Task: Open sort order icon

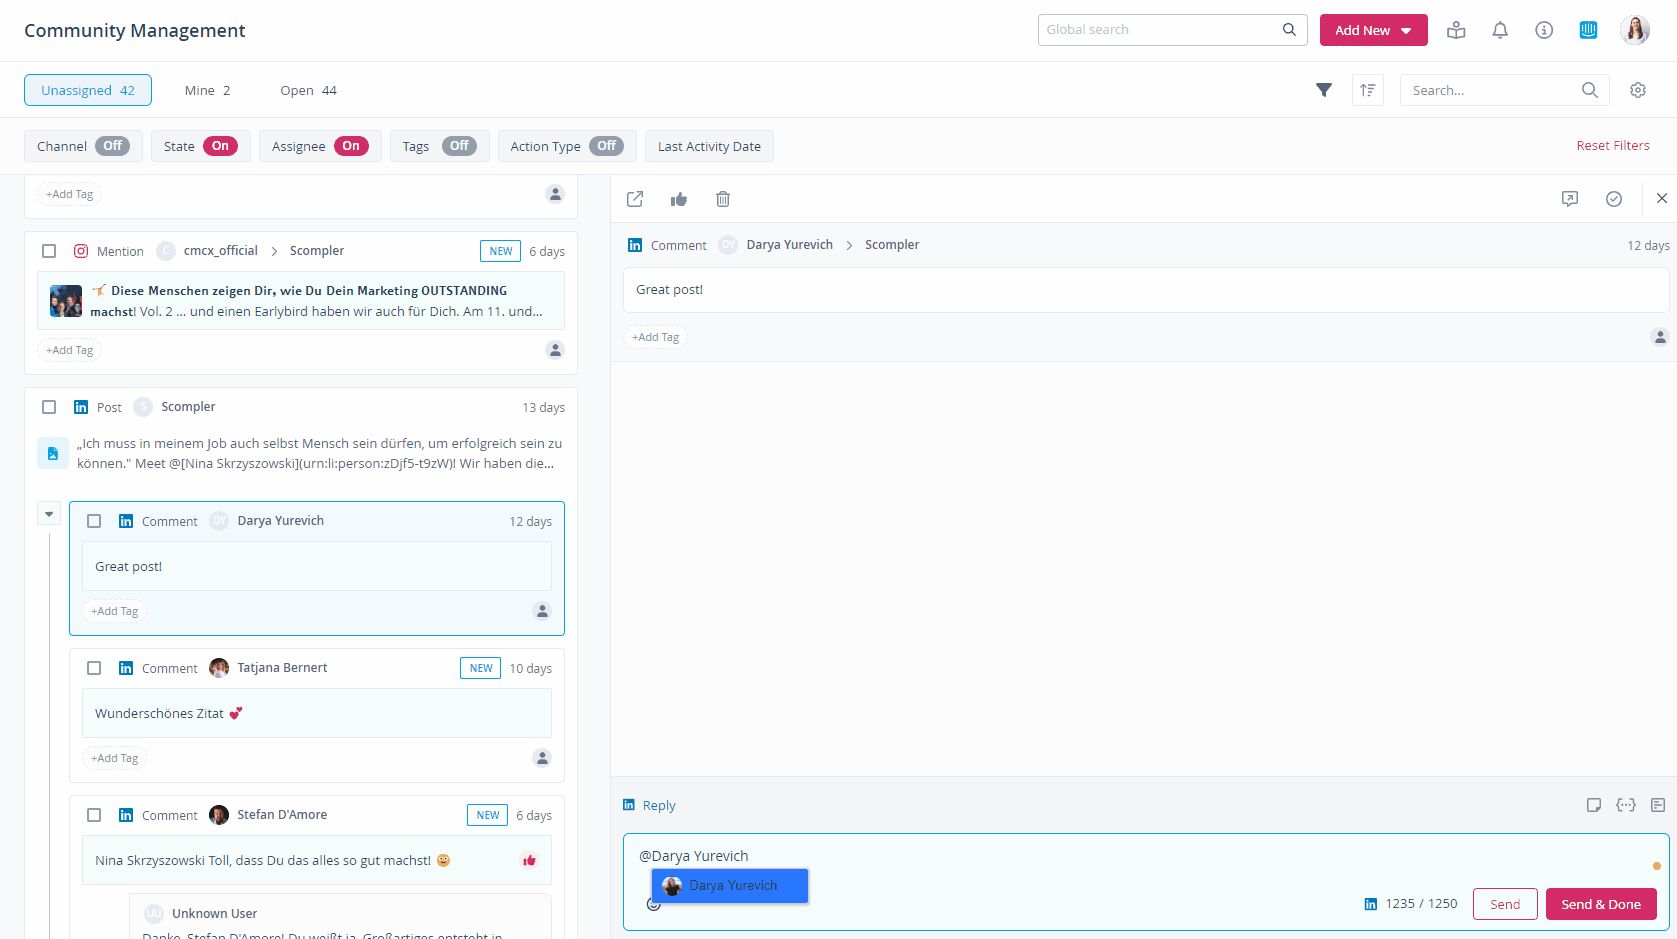Action: tap(1368, 90)
